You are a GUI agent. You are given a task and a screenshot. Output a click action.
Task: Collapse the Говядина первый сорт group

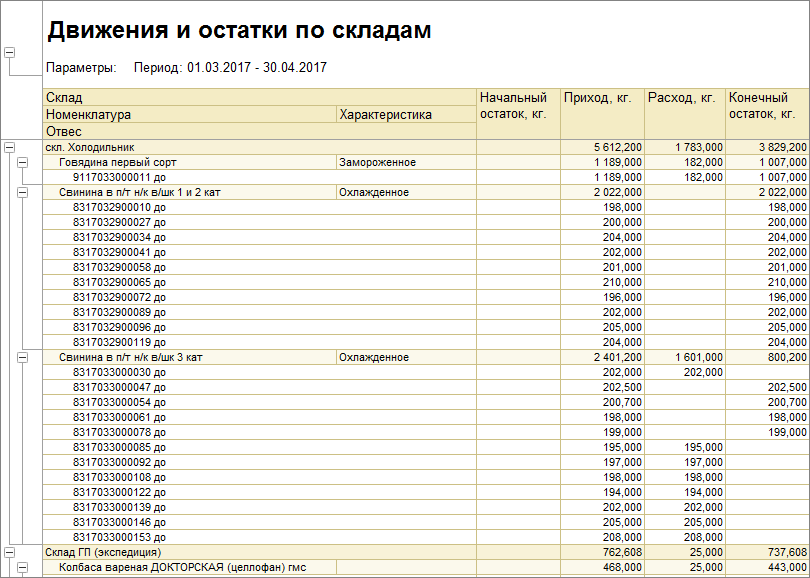pyautogui.click(x=23, y=162)
